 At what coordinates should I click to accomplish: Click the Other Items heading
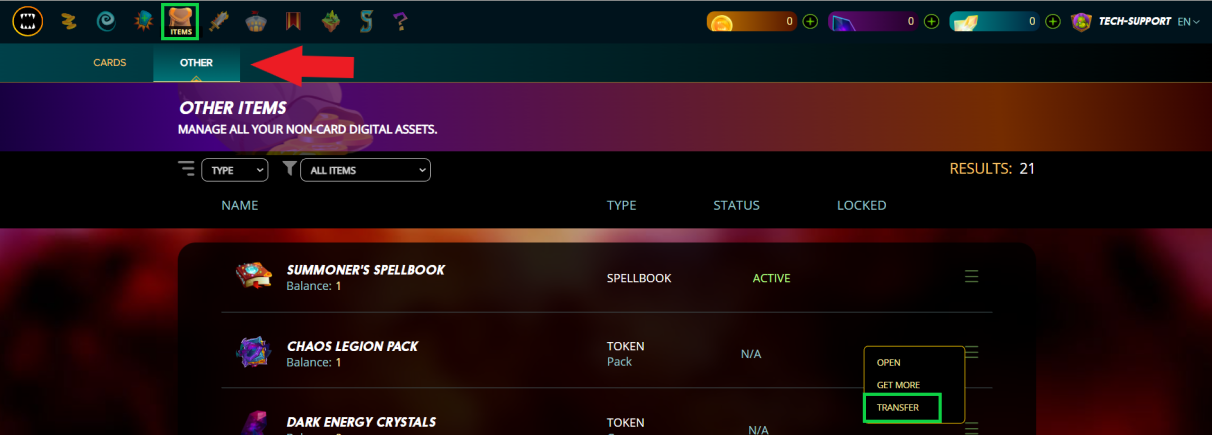pos(233,108)
